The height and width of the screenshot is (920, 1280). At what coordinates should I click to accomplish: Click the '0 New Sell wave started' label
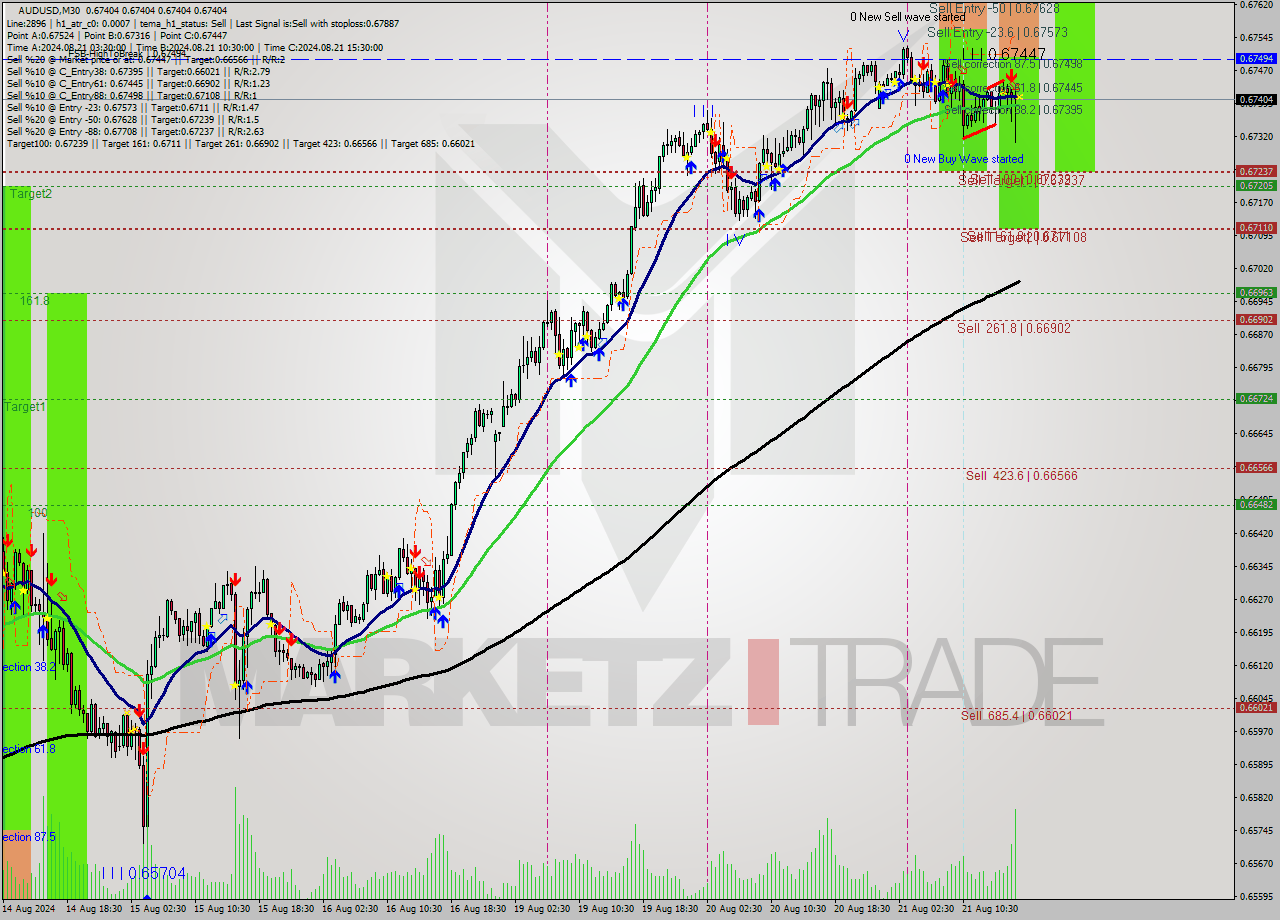click(908, 17)
